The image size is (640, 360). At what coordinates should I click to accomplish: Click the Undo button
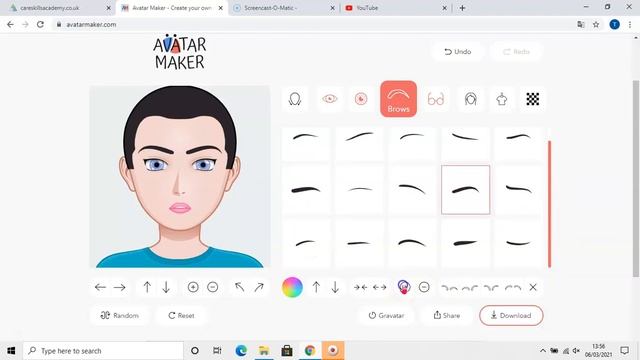pos(458,52)
